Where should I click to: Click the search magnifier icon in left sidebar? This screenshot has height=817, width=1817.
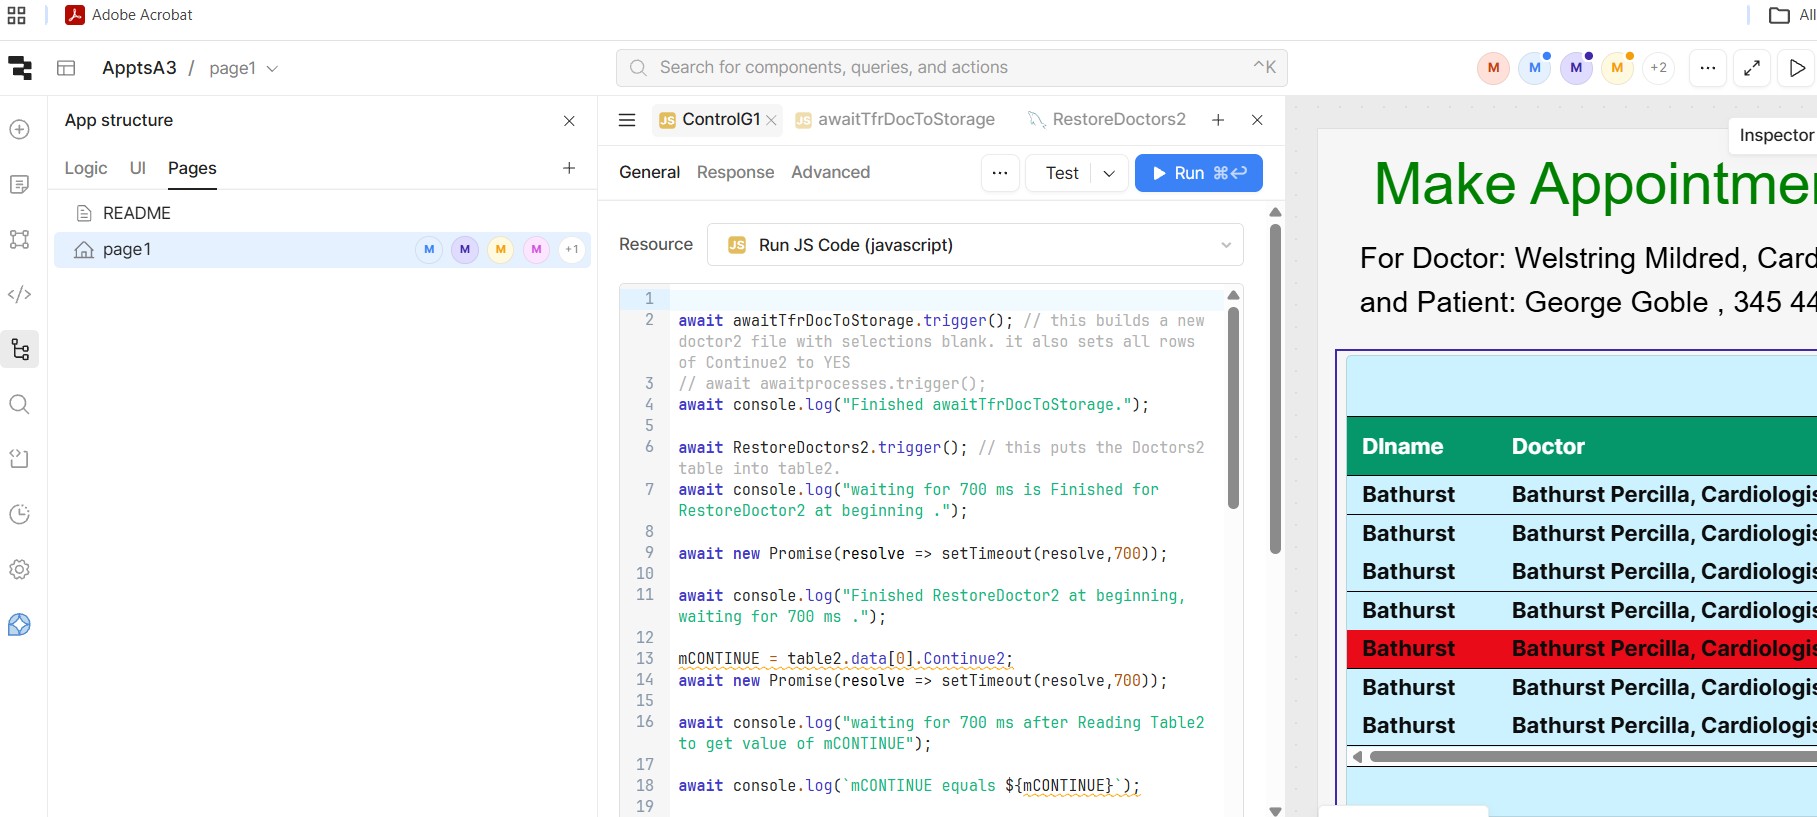pyautogui.click(x=19, y=404)
